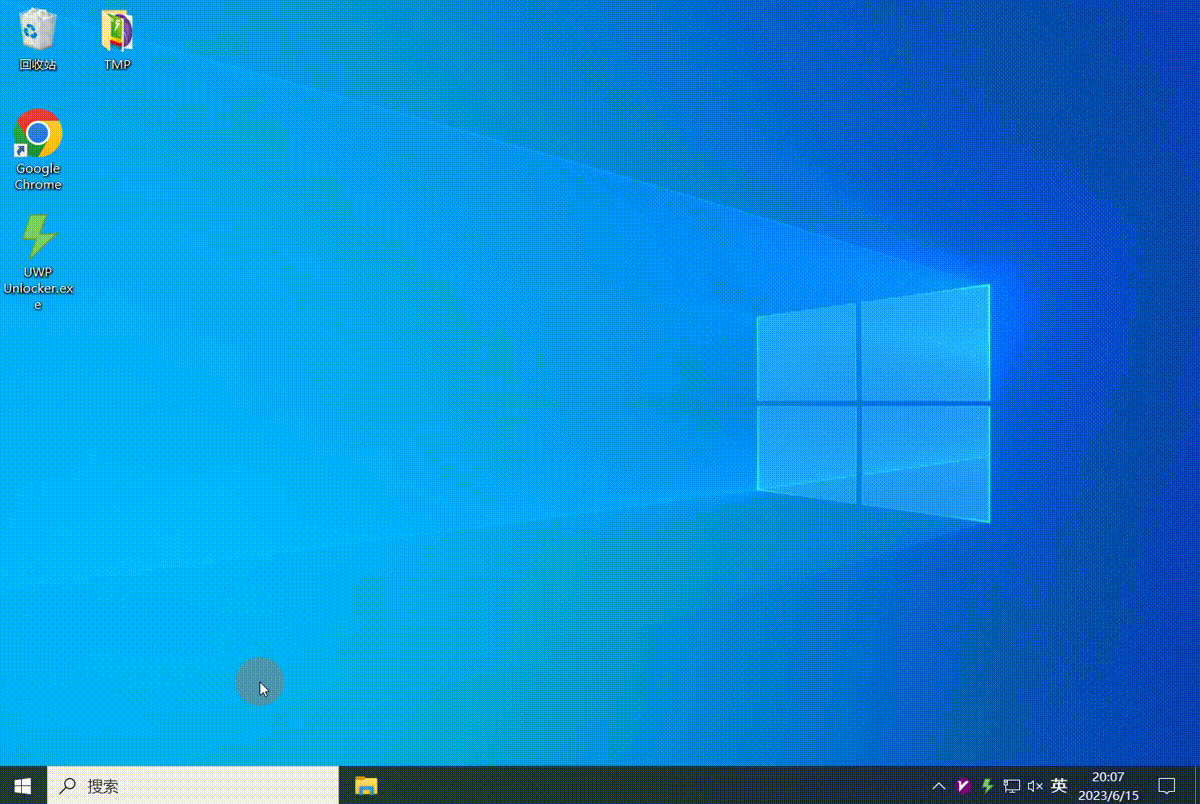Select the UWP Unlocker.exe desktop icon
This screenshot has width=1200, height=804.
[38, 262]
